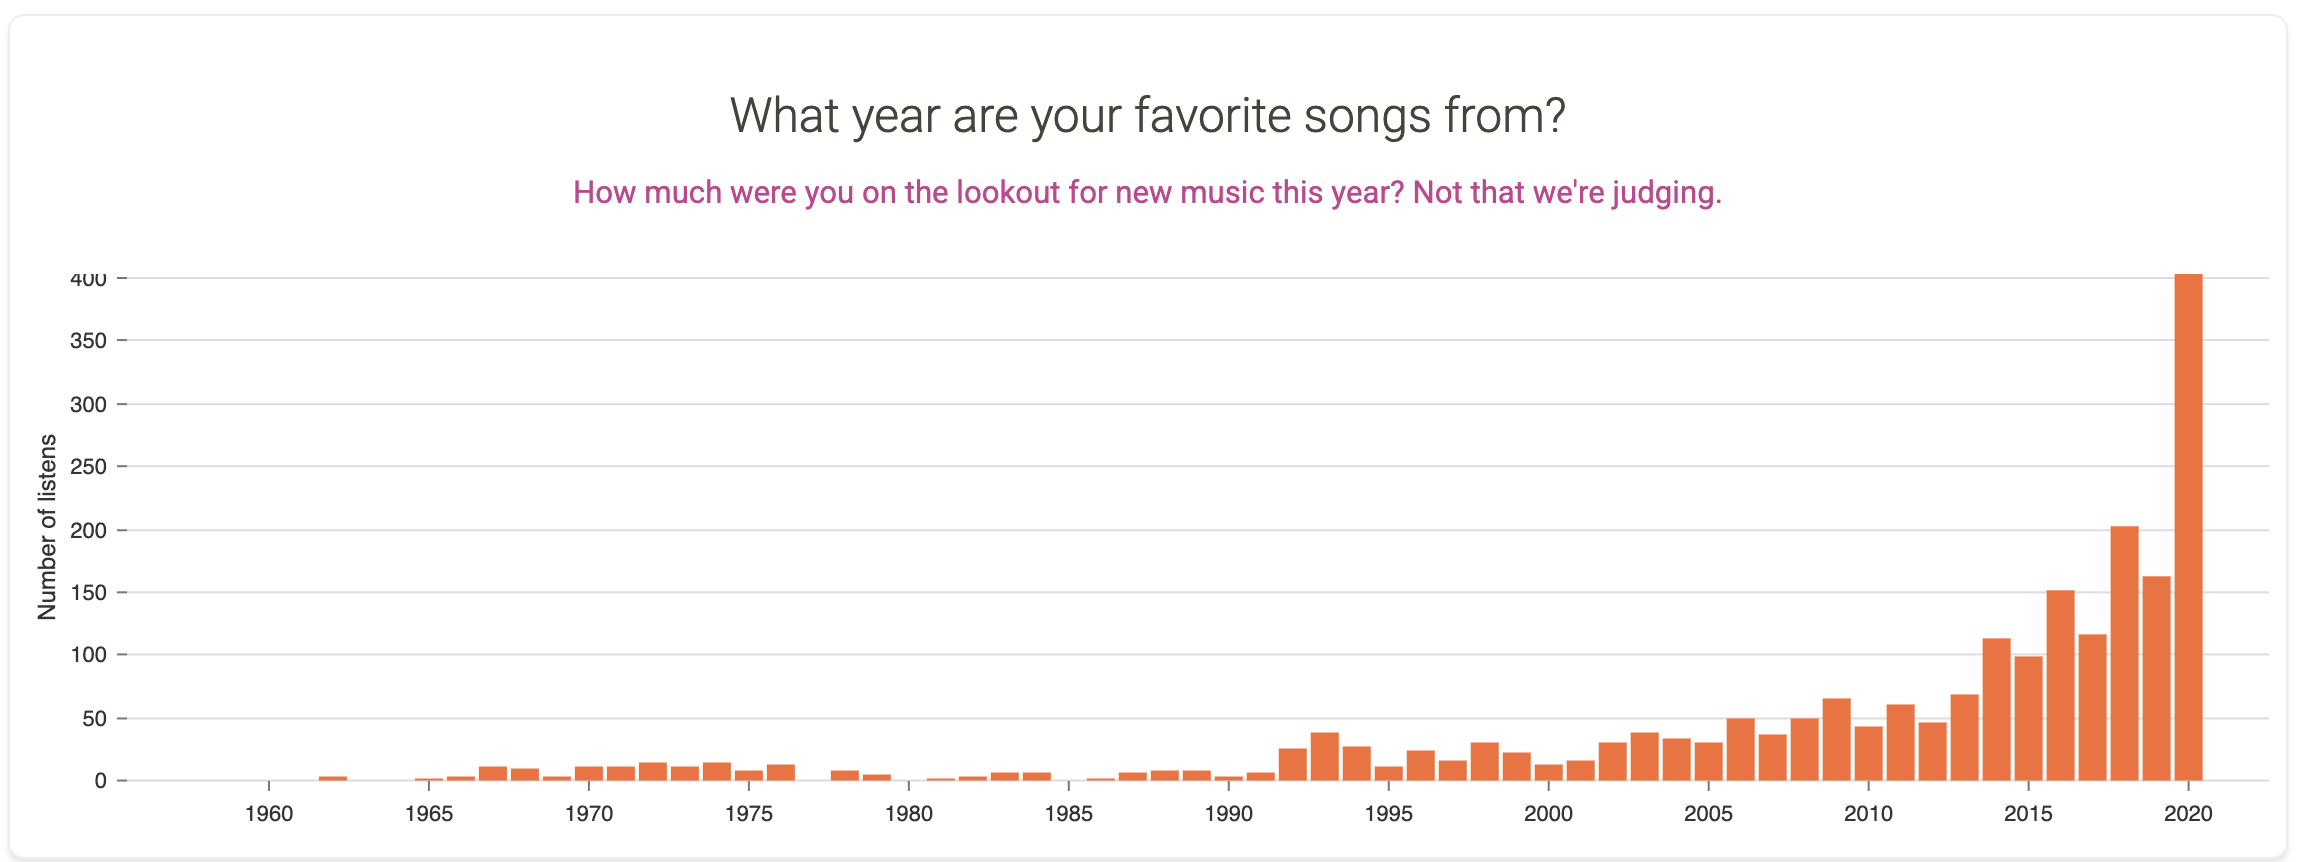Click the pink subtitle about new music
The height and width of the screenshot is (862, 2298).
1147,192
